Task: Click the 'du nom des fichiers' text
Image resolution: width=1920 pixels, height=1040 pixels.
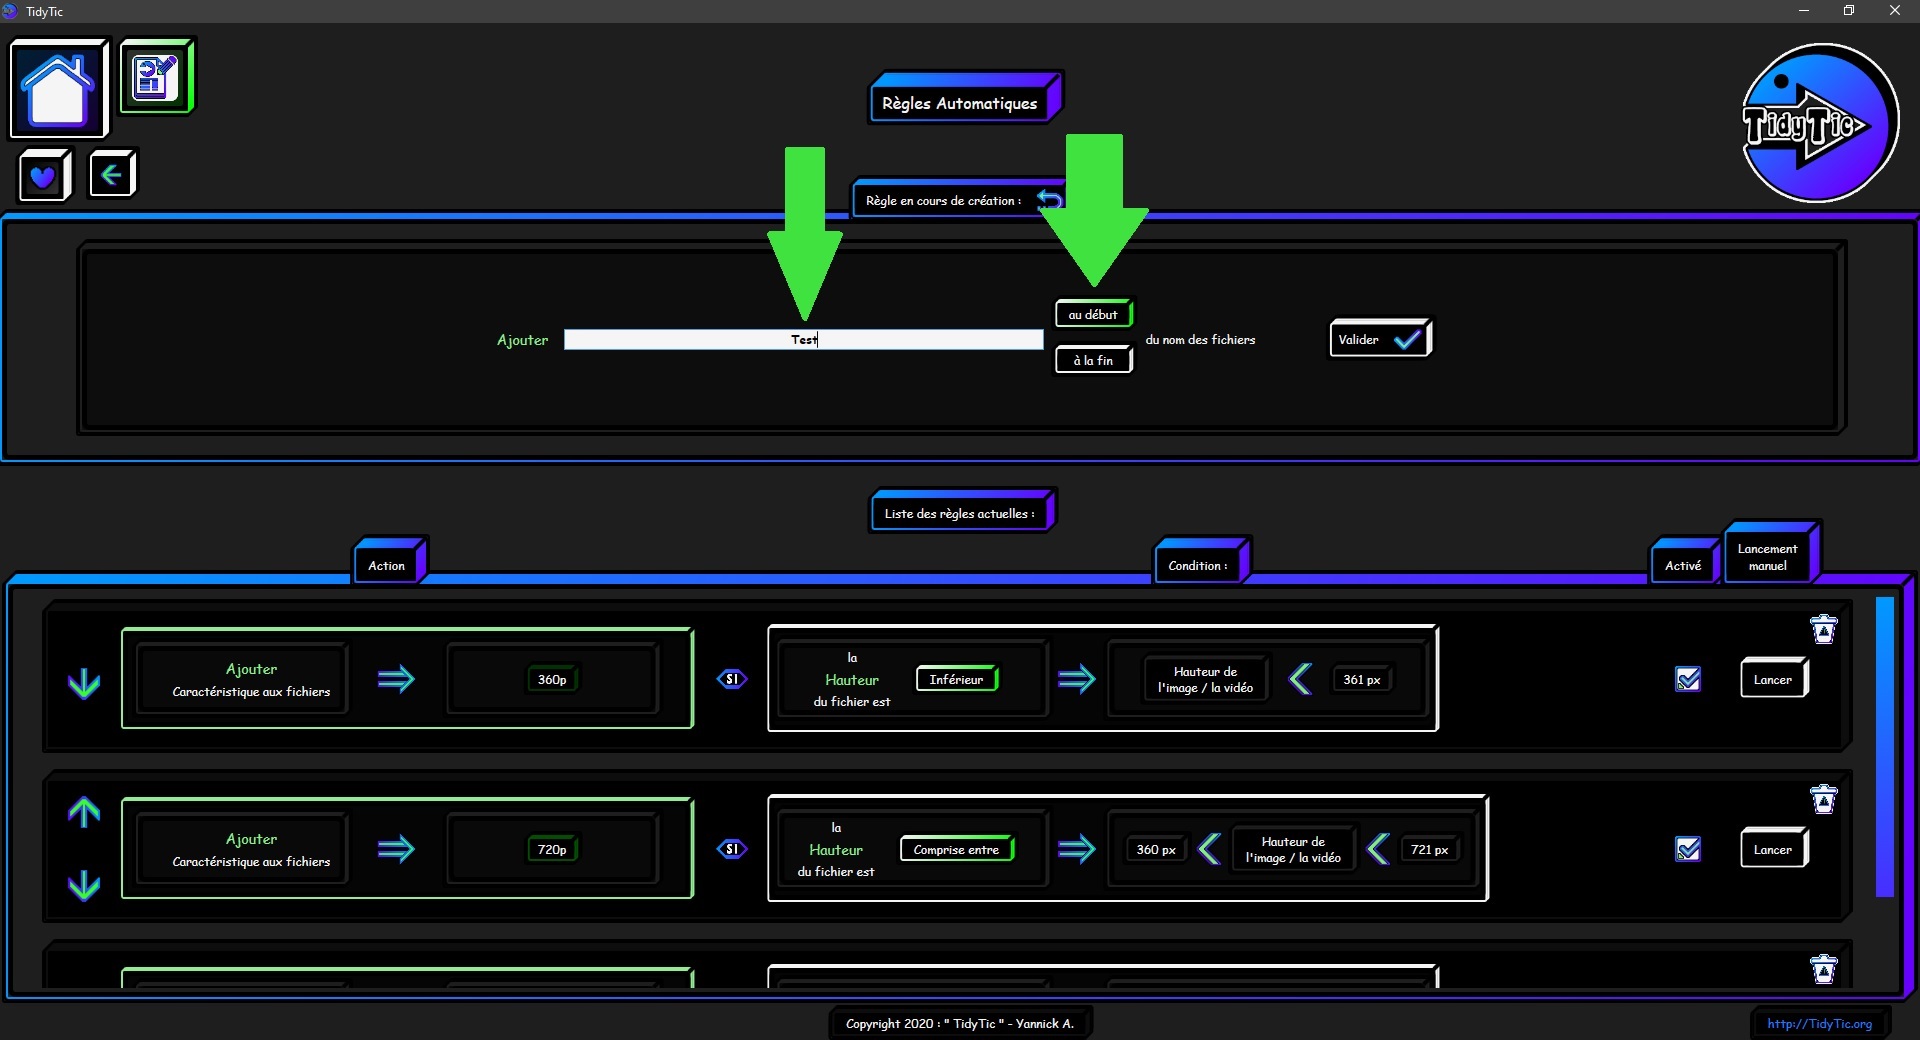Action: click(1200, 339)
